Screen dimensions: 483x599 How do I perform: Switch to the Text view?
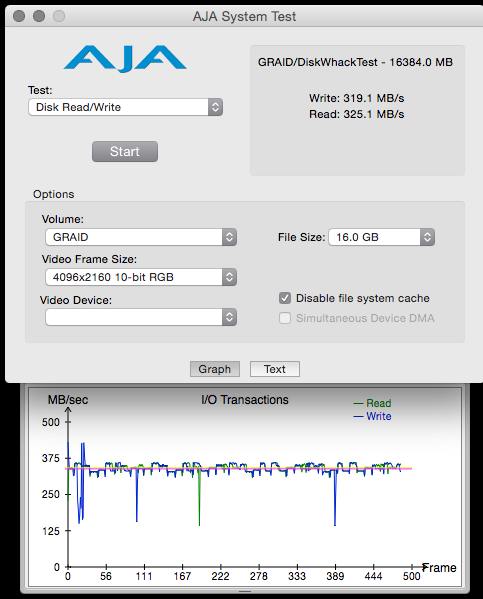pos(275,369)
